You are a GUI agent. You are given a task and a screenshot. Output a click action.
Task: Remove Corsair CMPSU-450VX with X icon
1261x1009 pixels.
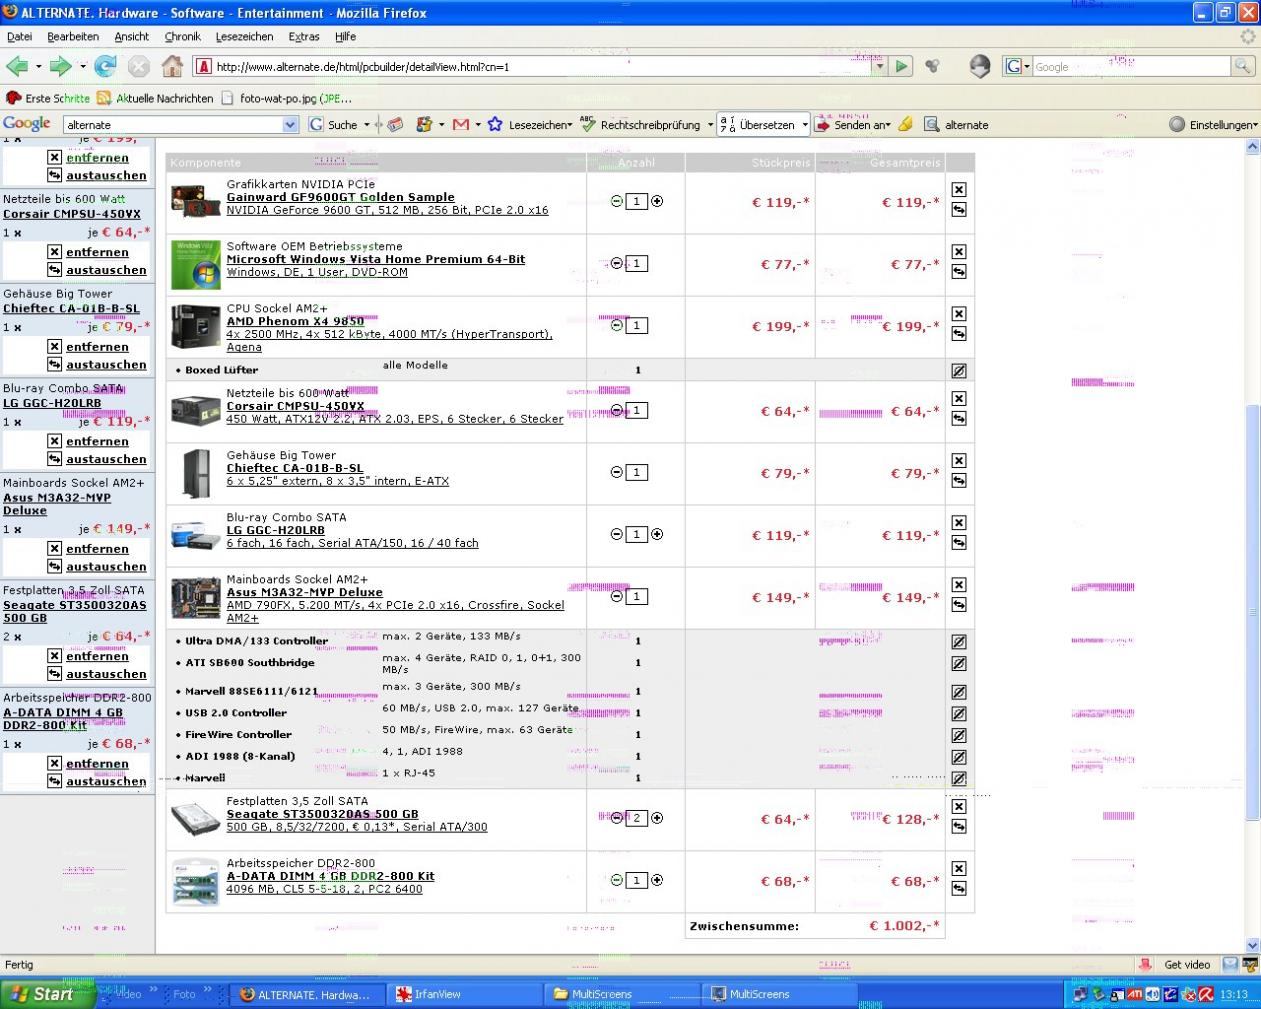958,398
